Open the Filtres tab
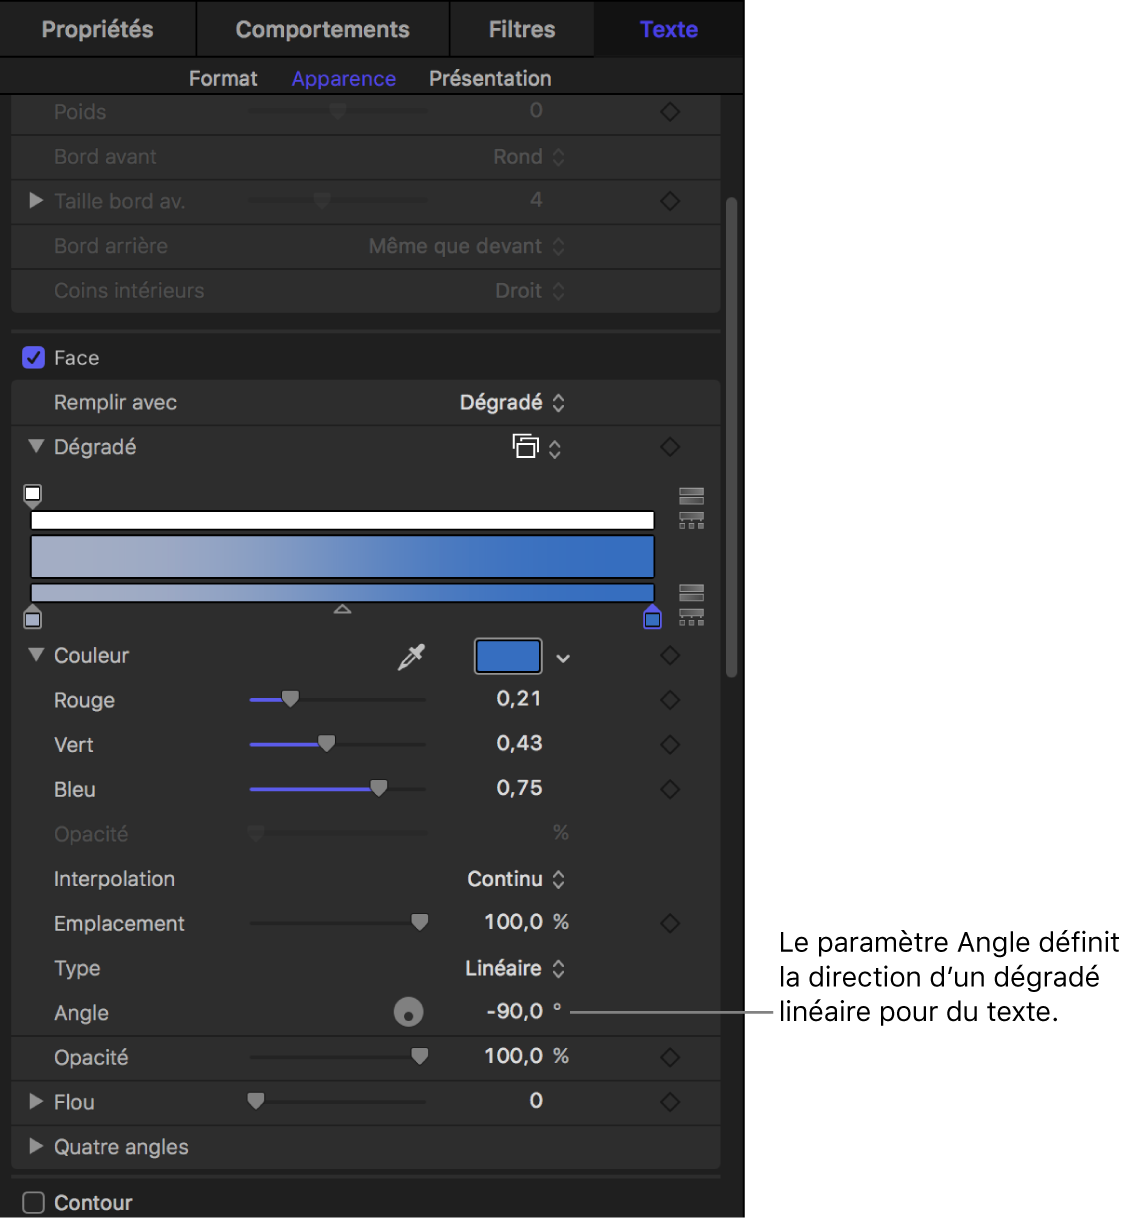This screenshot has height=1218, width=1146. click(x=522, y=29)
